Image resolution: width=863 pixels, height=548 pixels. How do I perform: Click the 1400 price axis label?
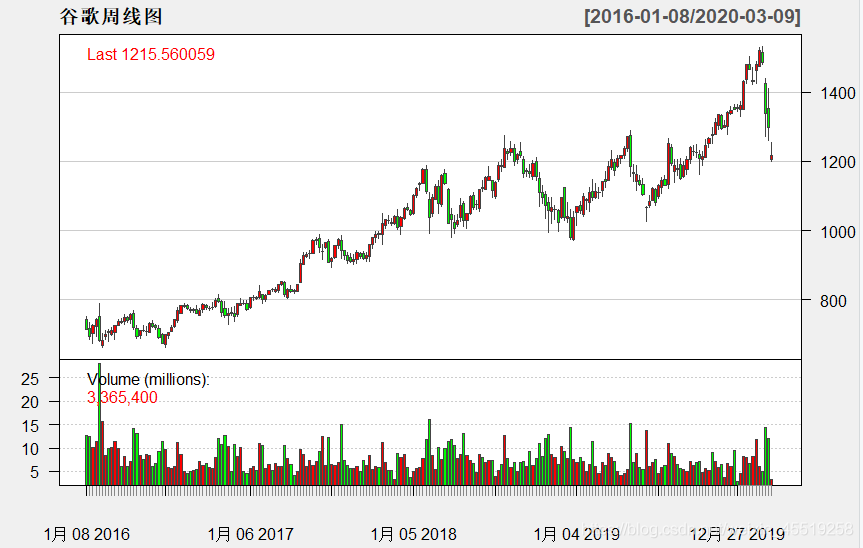(x=838, y=93)
